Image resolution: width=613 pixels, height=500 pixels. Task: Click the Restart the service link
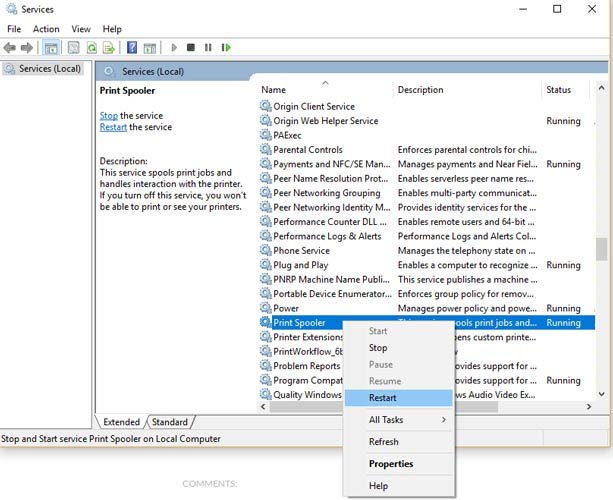point(113,127)
